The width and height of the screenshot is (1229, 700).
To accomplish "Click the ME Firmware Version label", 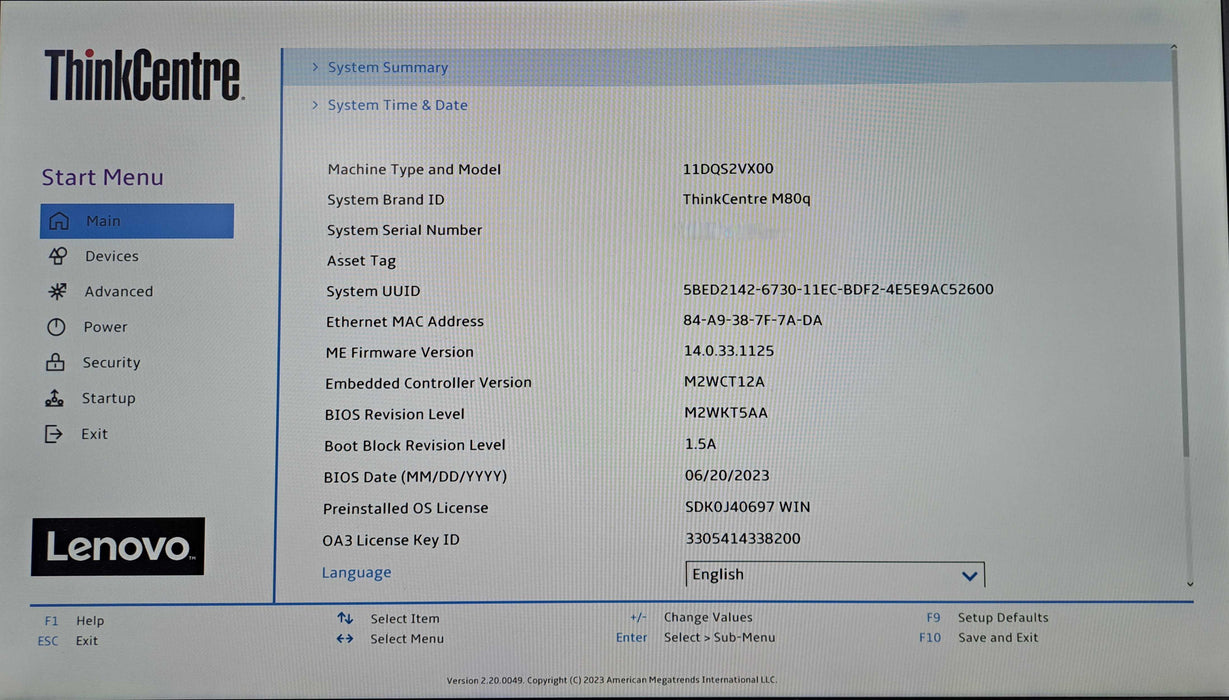I will pos(399,352).
